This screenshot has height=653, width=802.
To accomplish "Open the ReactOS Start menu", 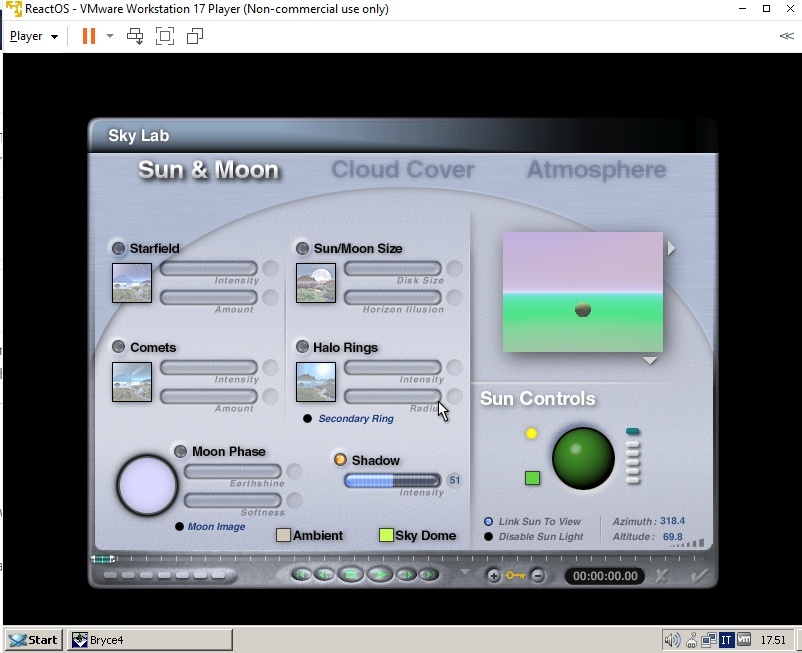I will [x=34, y=640].
